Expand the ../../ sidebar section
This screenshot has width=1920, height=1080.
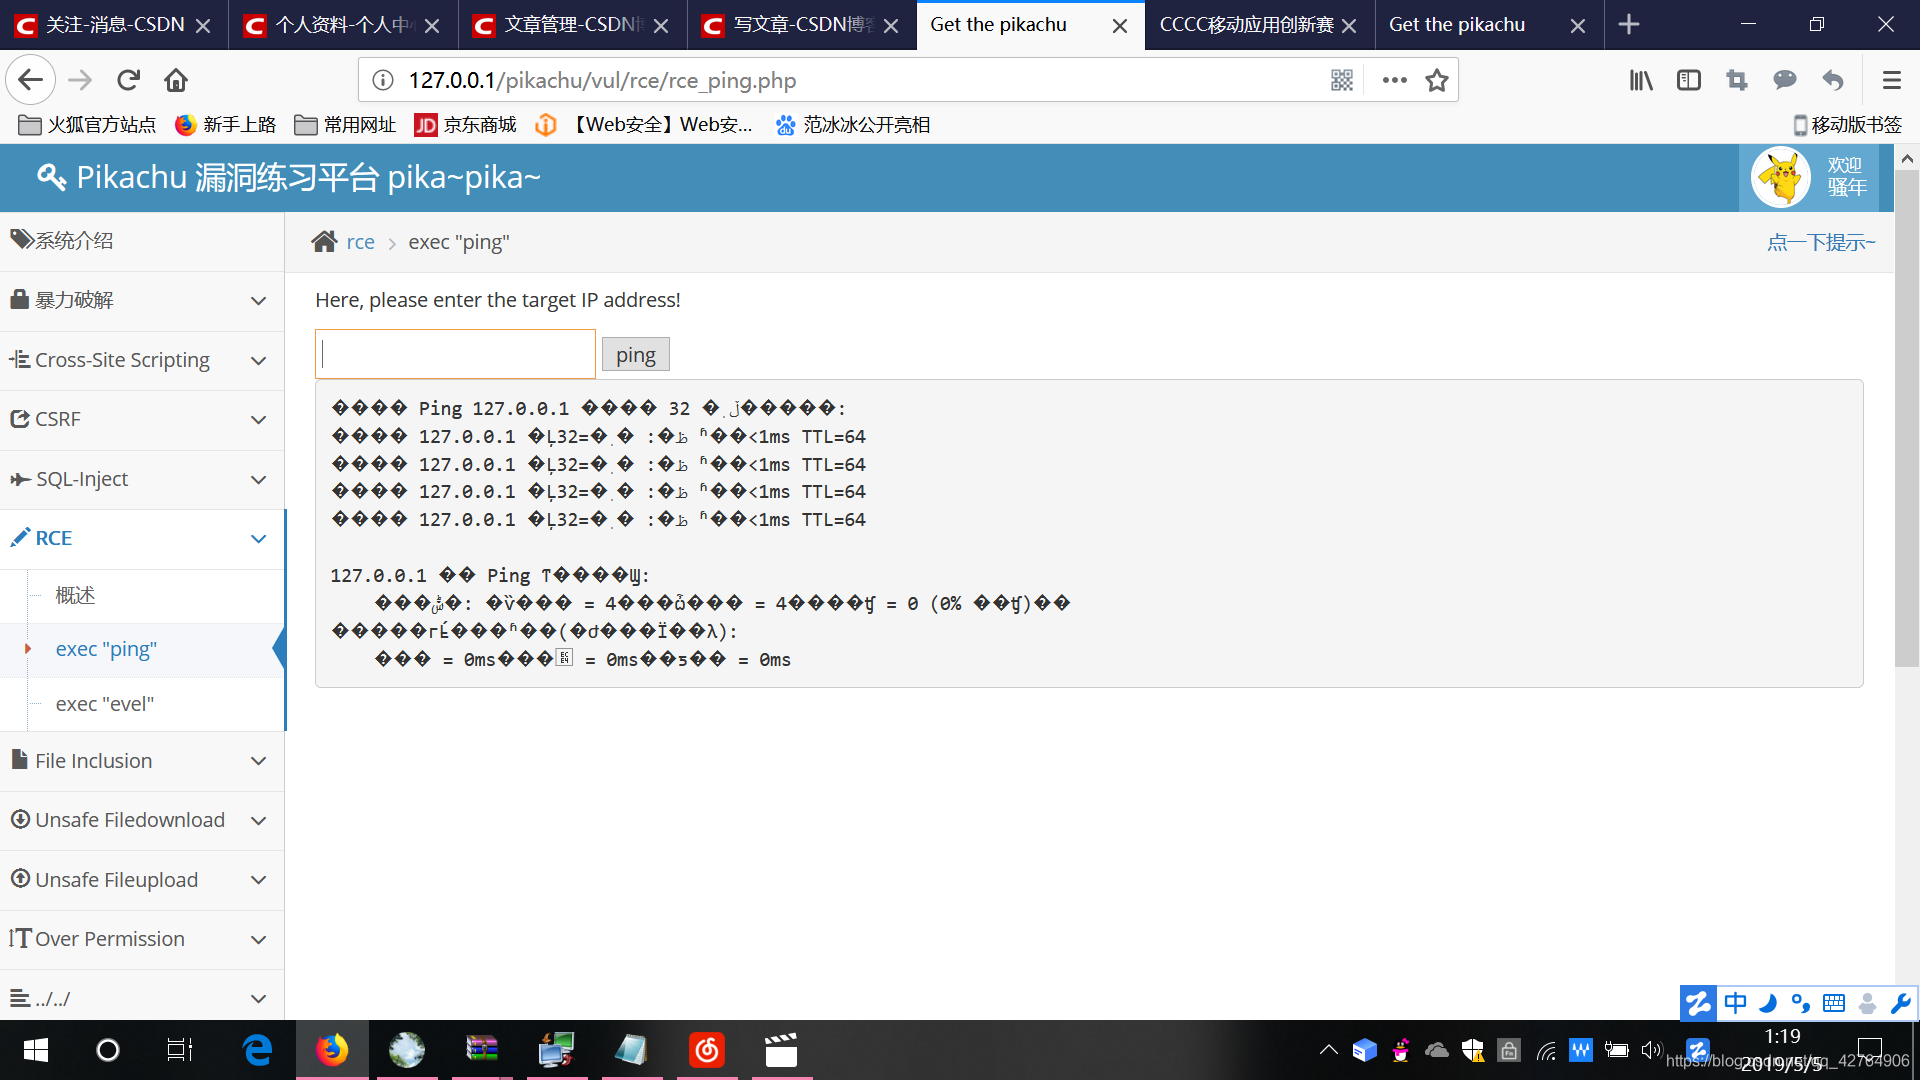point(142,998)
